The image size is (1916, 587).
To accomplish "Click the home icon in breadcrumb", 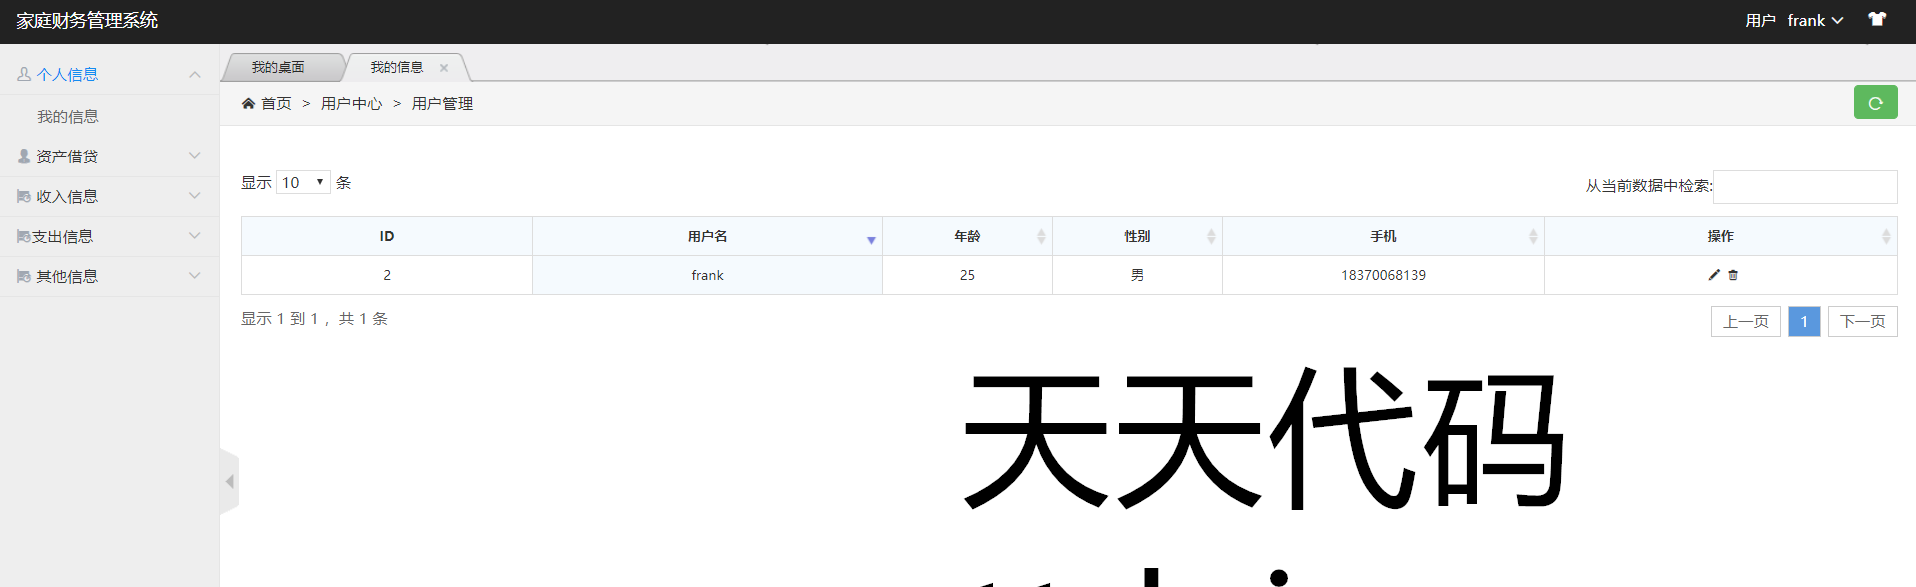I will [248, 104].
